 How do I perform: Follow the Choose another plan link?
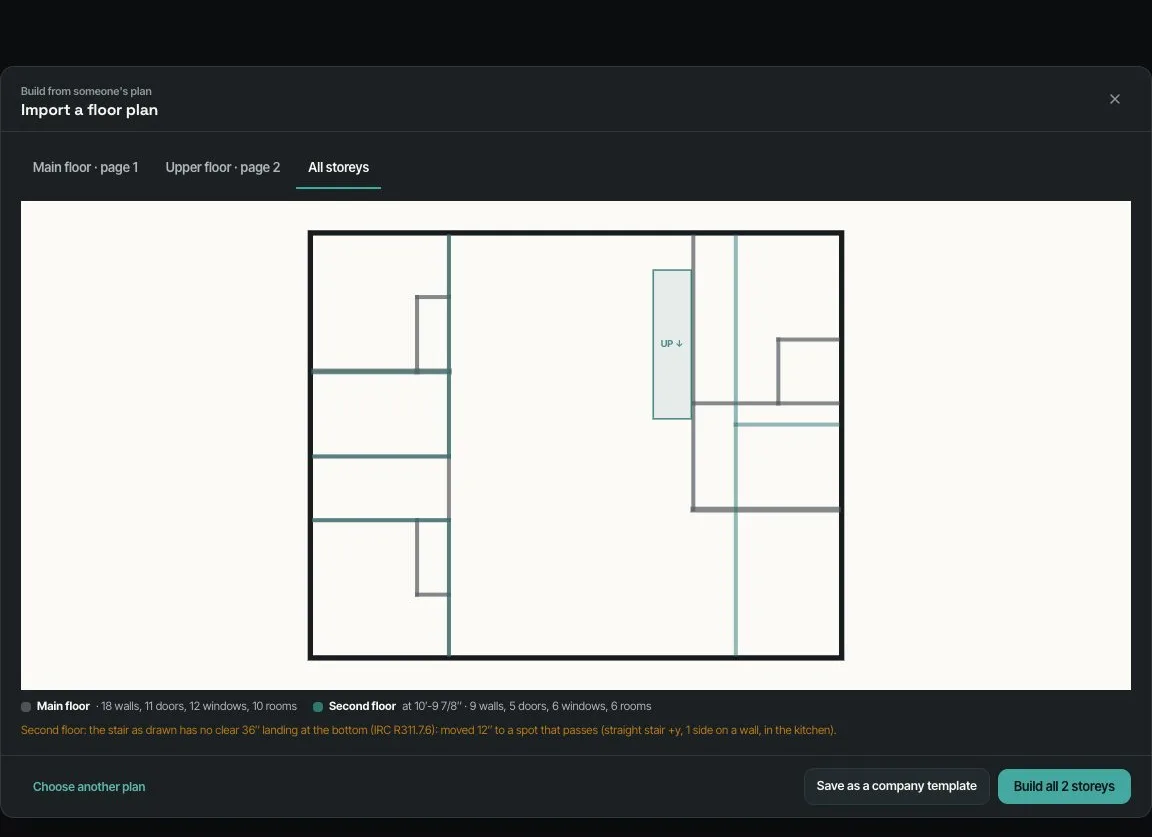pyautogui.click(x=89, y=786)
